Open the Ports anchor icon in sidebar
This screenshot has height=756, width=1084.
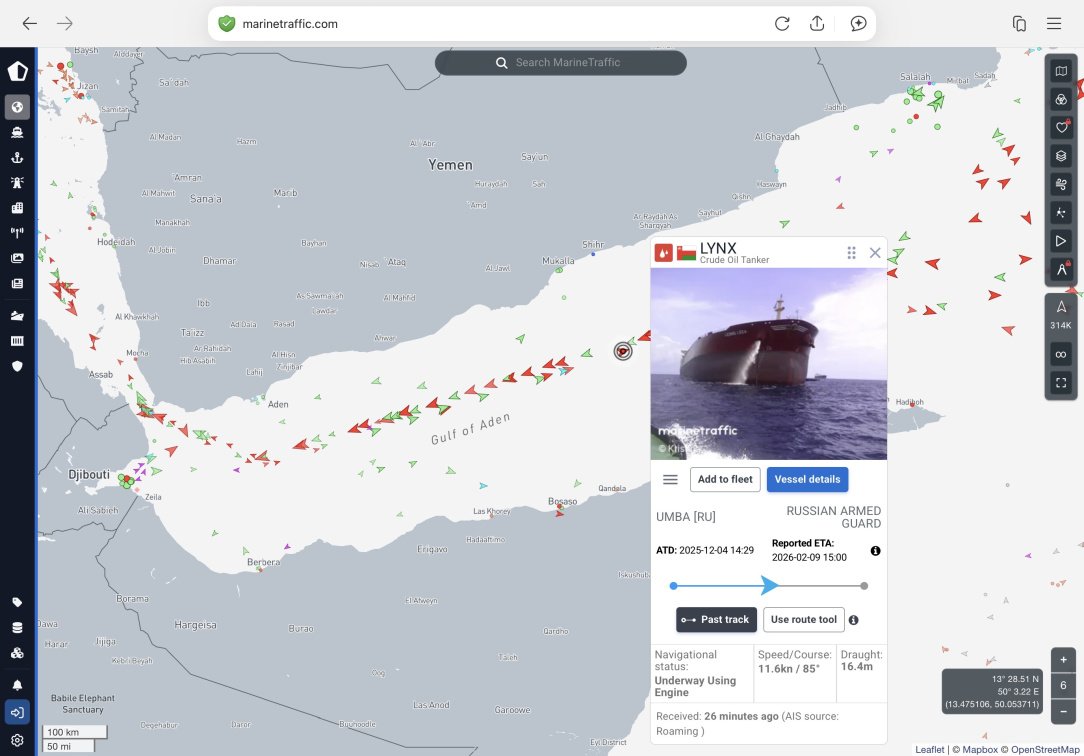tap(17, 158)
